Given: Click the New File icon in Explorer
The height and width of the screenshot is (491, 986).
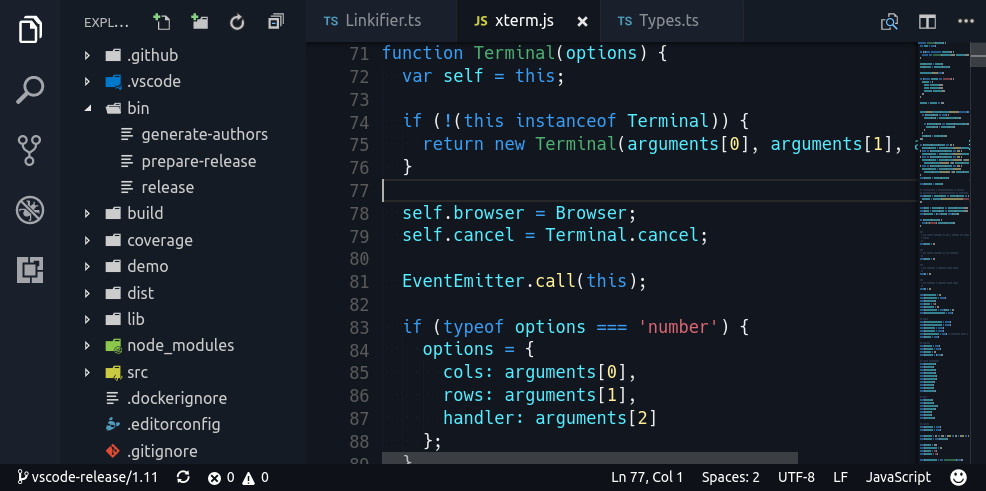Looking at the screenshot, I should pyautogui.click(x=161, y=21).
